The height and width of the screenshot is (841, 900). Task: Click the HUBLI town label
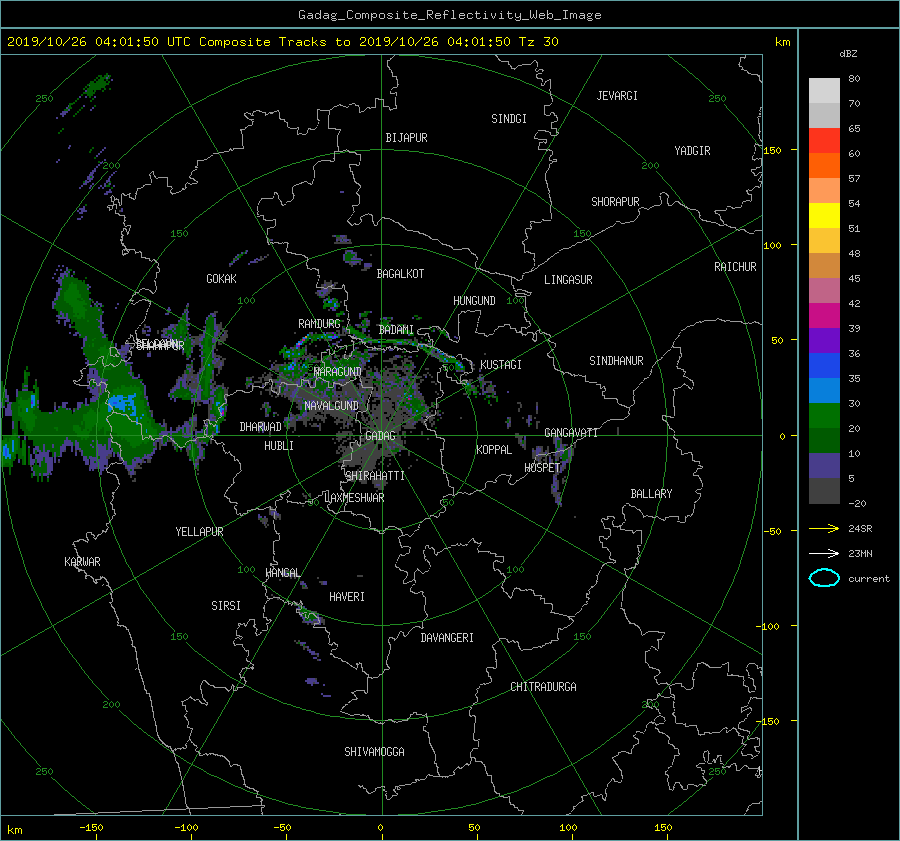279,446
